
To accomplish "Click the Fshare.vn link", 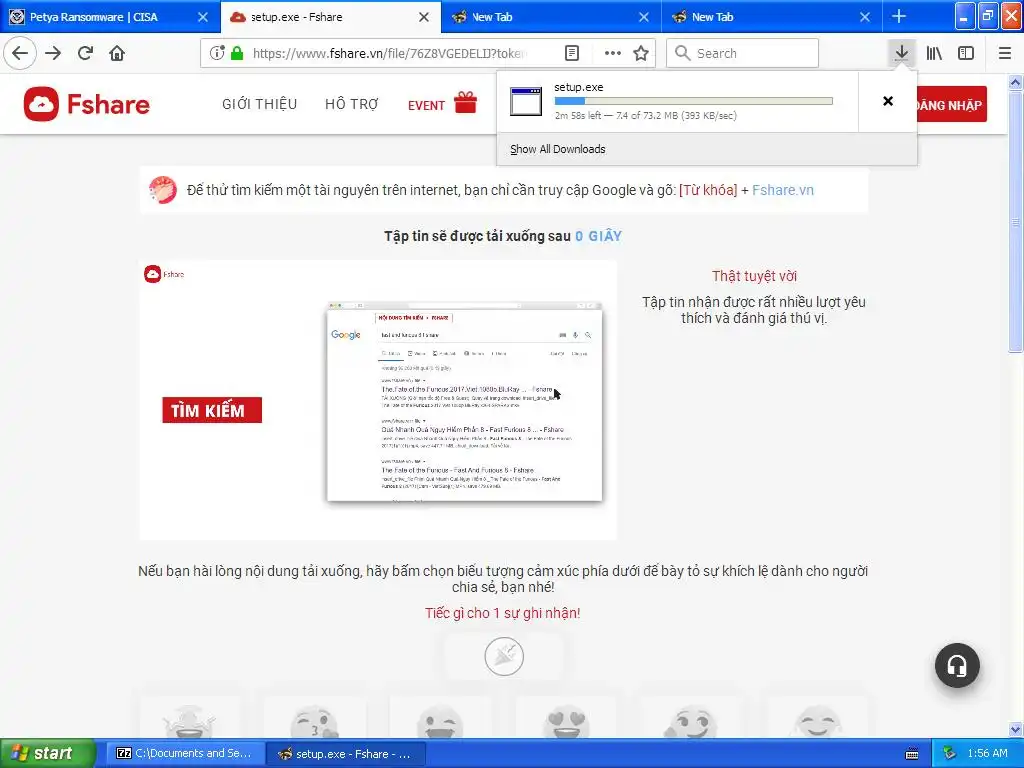I will tap(782, 190).
